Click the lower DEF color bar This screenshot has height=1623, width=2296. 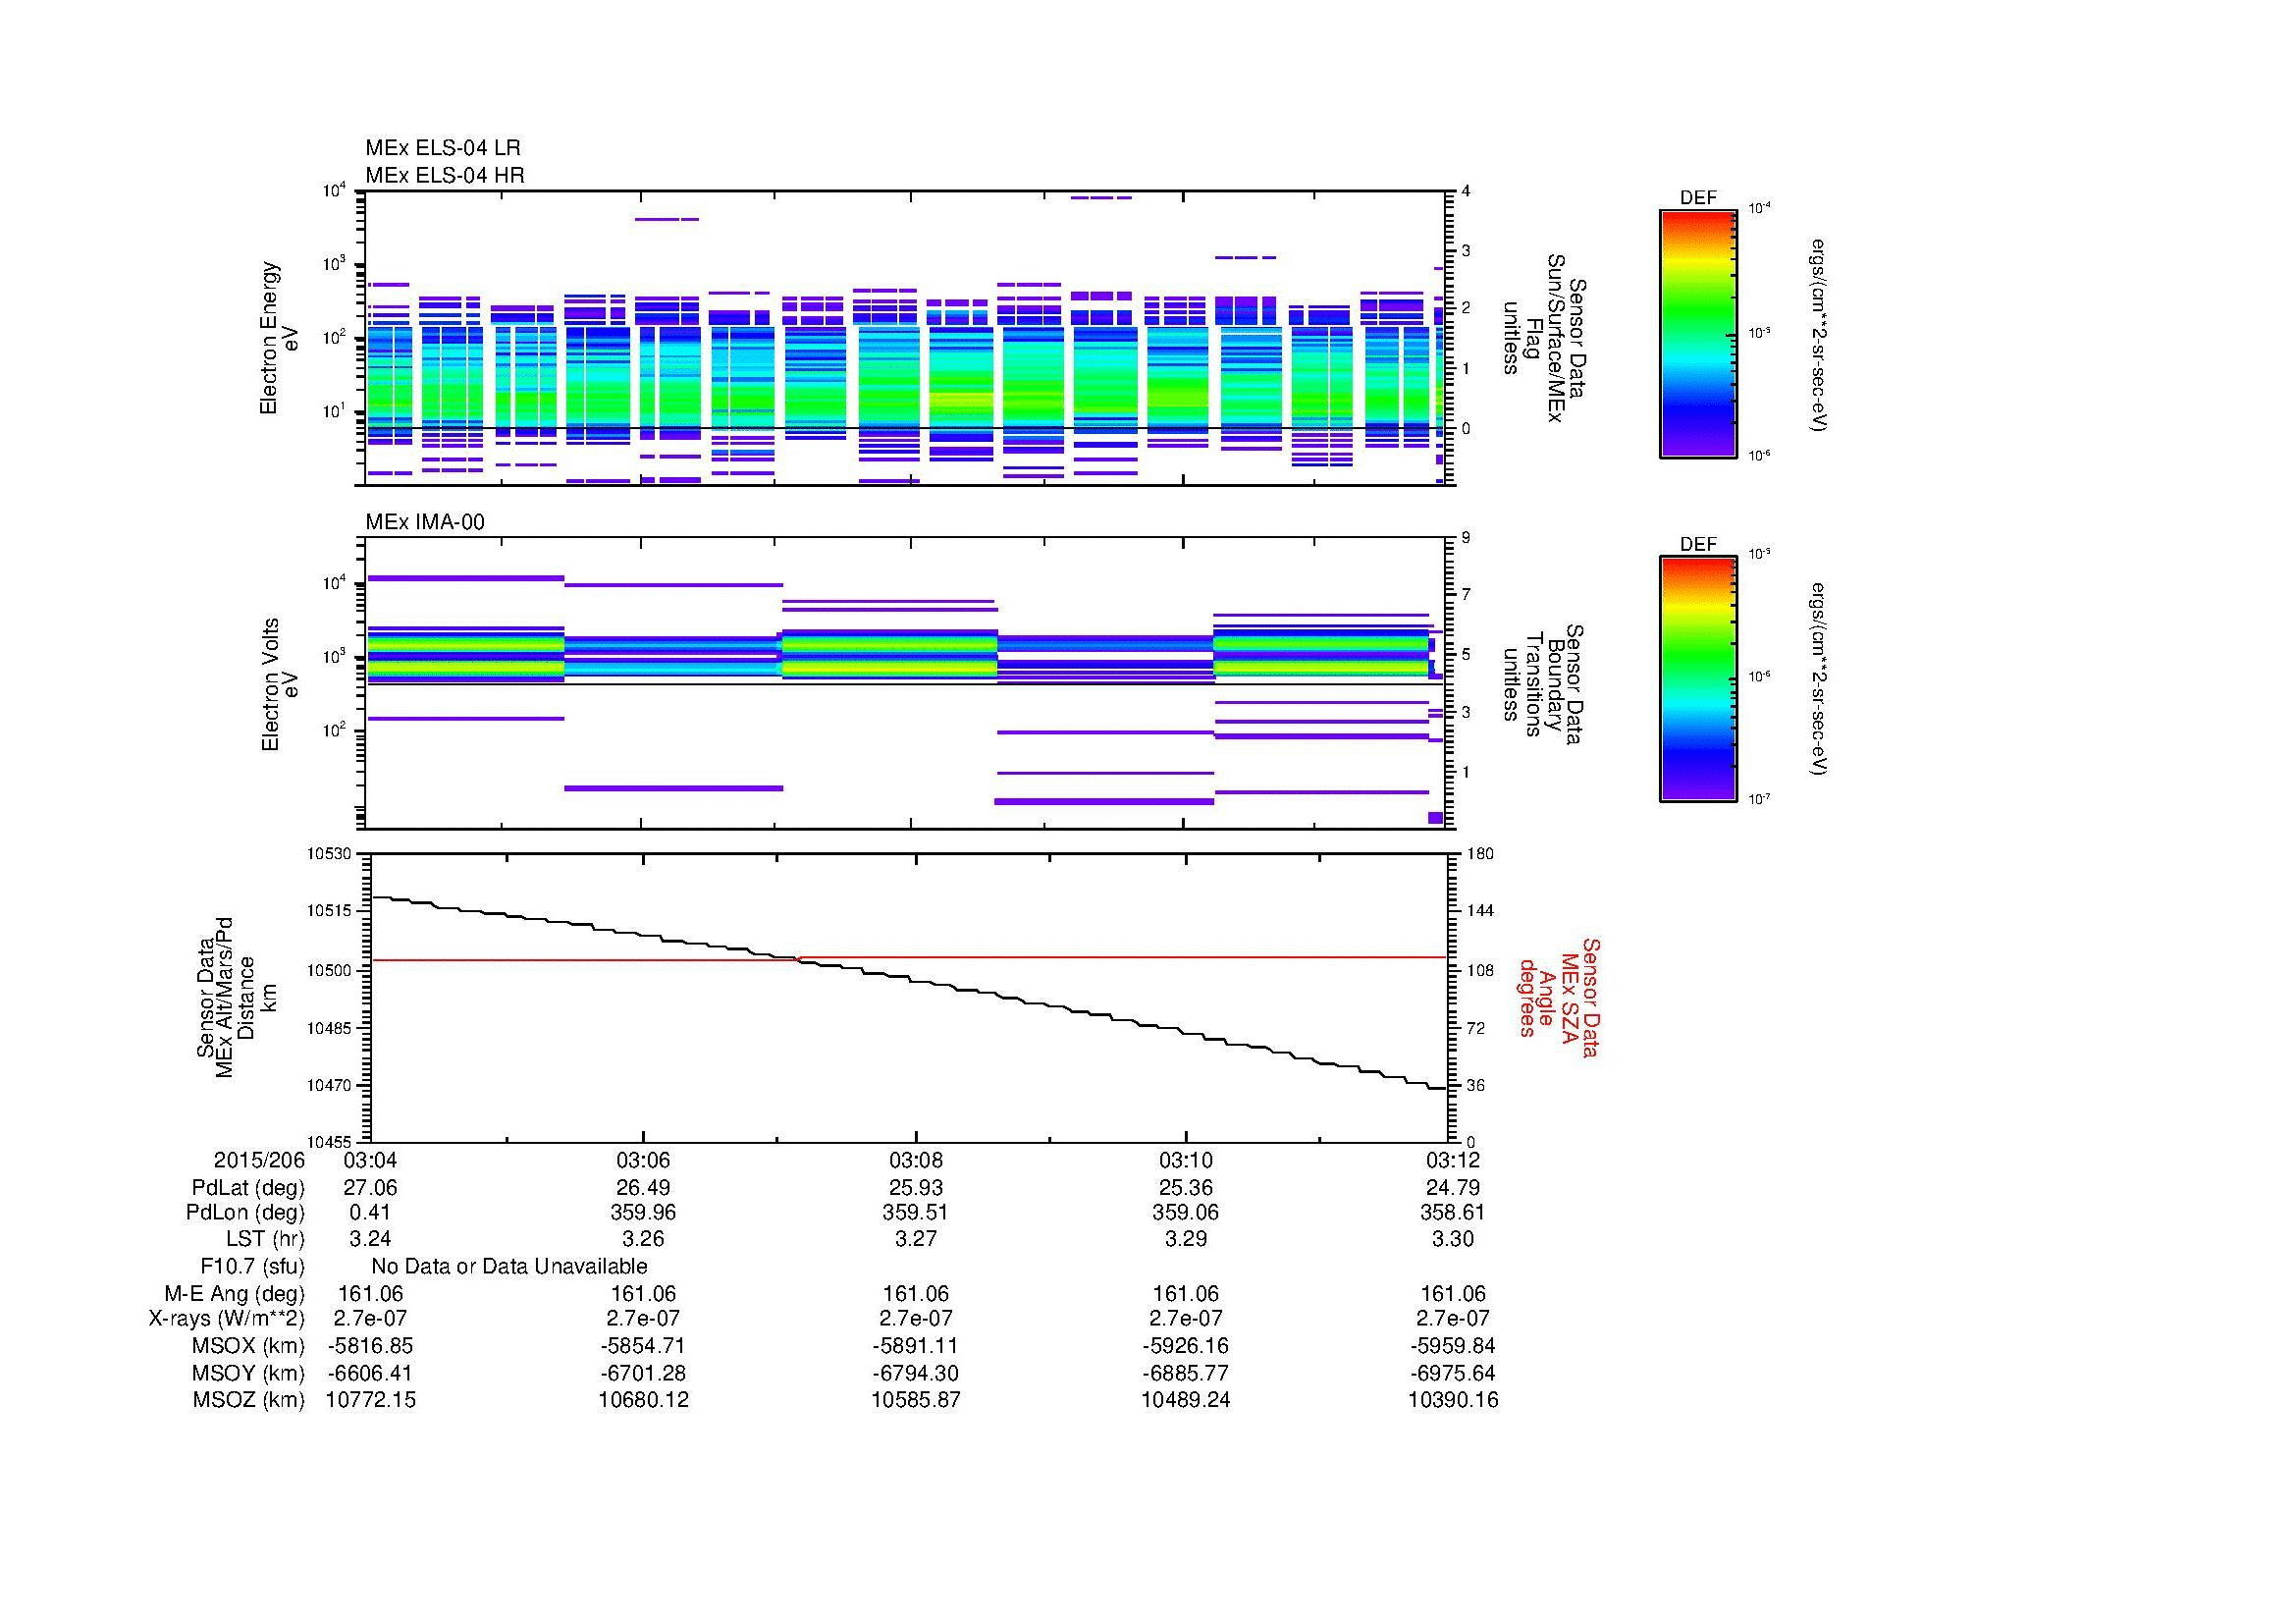[x=1697, y=679]
